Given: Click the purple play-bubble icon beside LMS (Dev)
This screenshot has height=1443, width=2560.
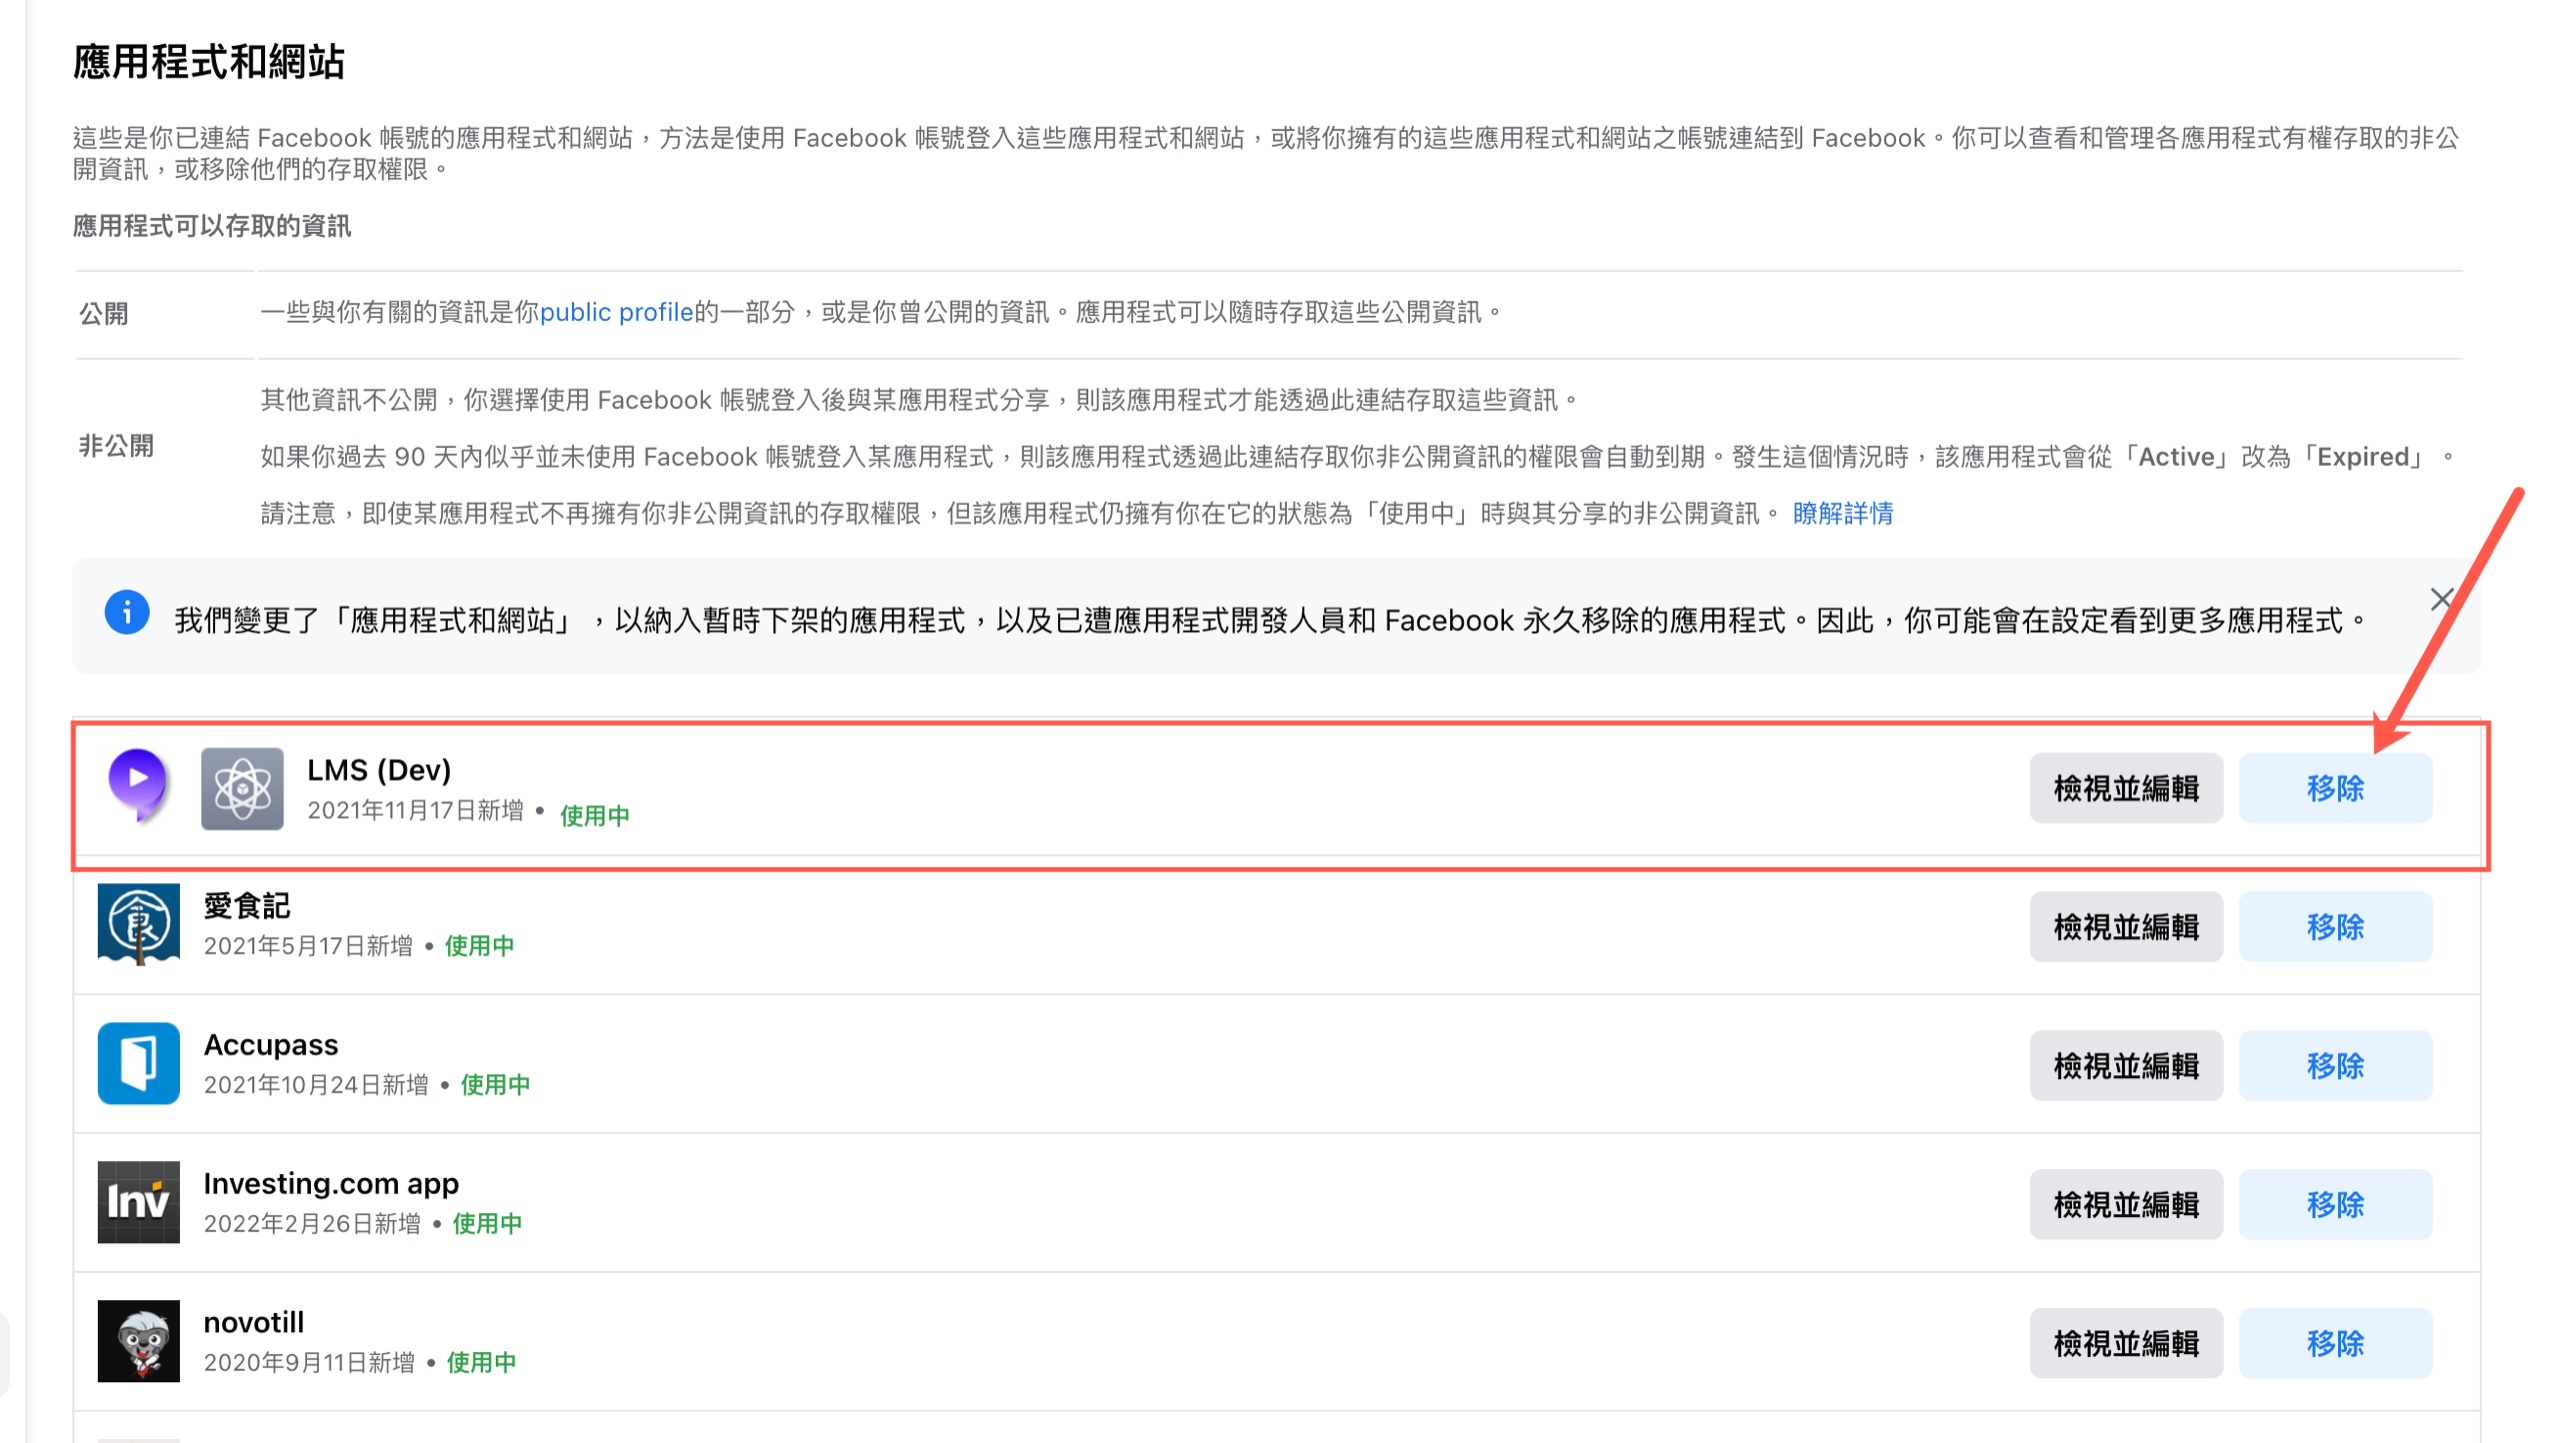Looking at the screenshot, I should point(138,784).
